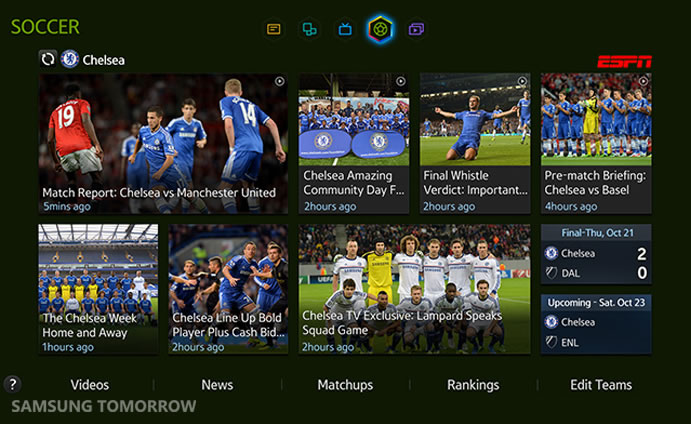Select the highlighted soccer ball hub icon
The height and width of the screenshot is (424, 691).
(380, 30)
